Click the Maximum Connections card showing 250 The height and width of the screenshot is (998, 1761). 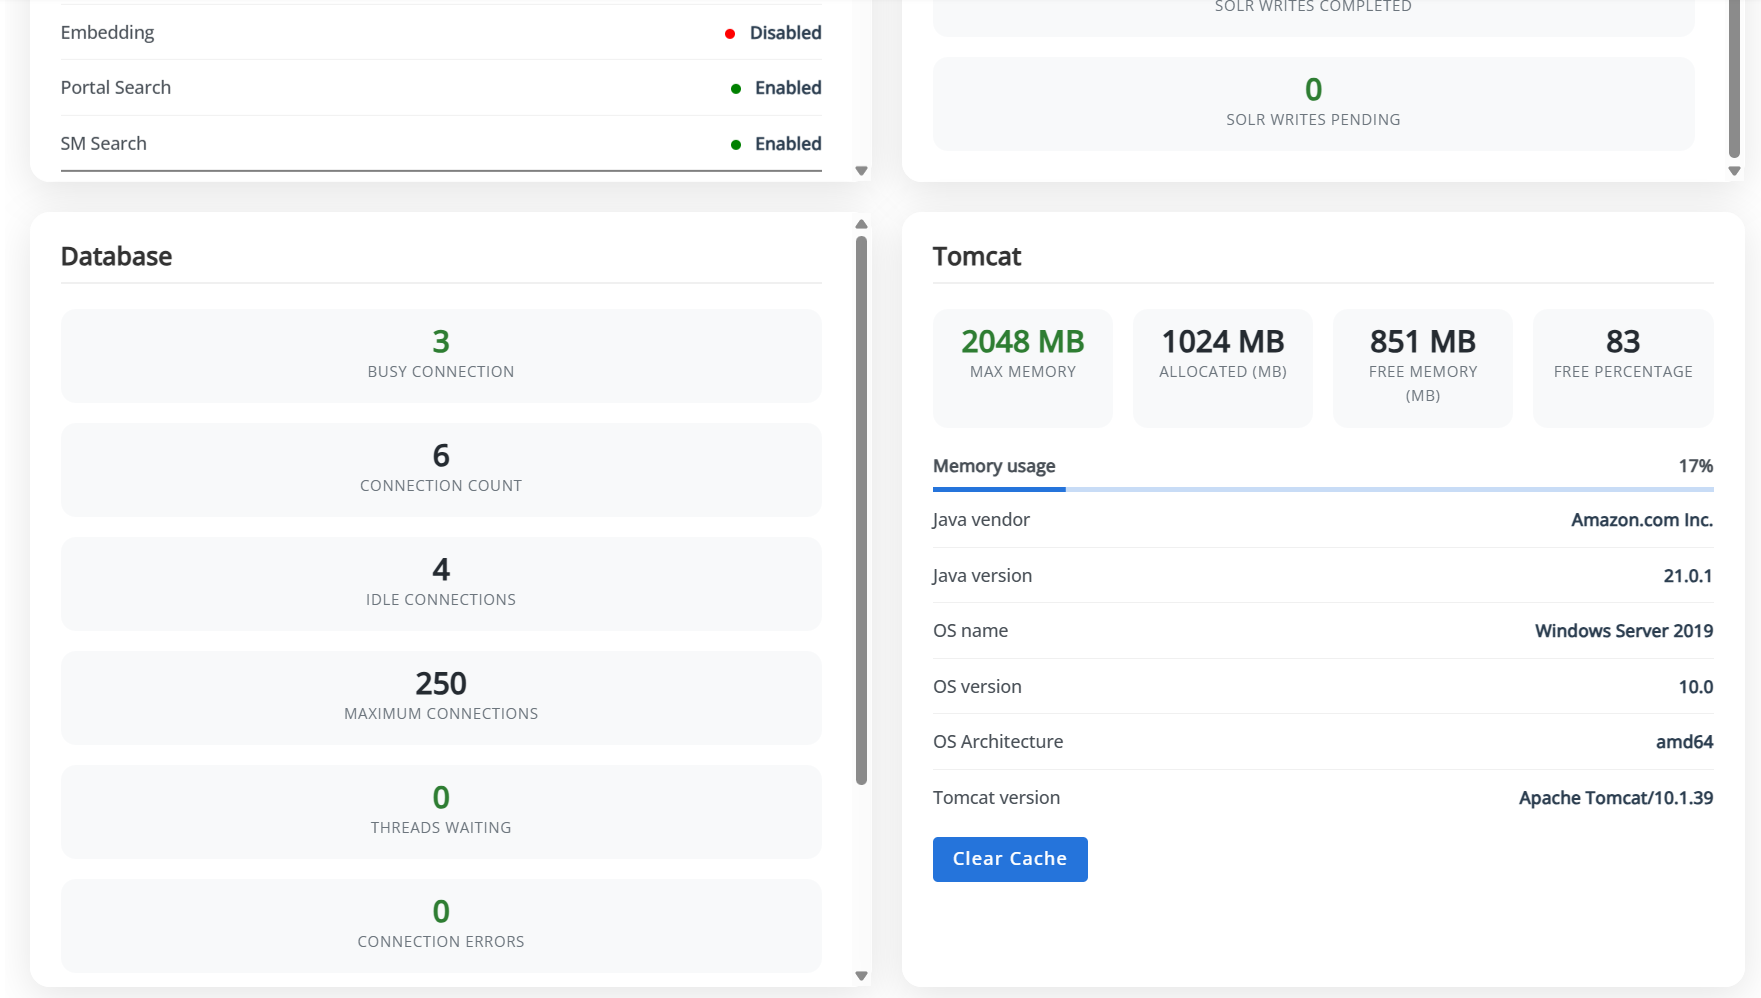(441, 698)
